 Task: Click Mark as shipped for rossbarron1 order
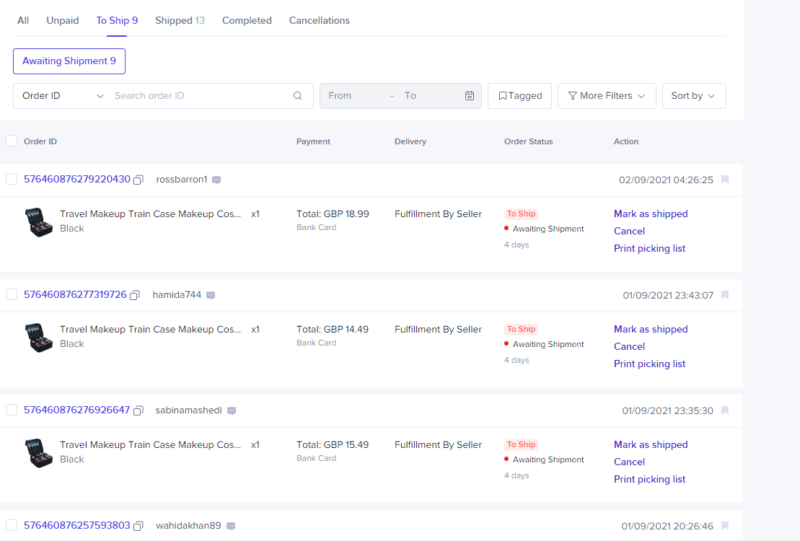[x=650, y=214]
